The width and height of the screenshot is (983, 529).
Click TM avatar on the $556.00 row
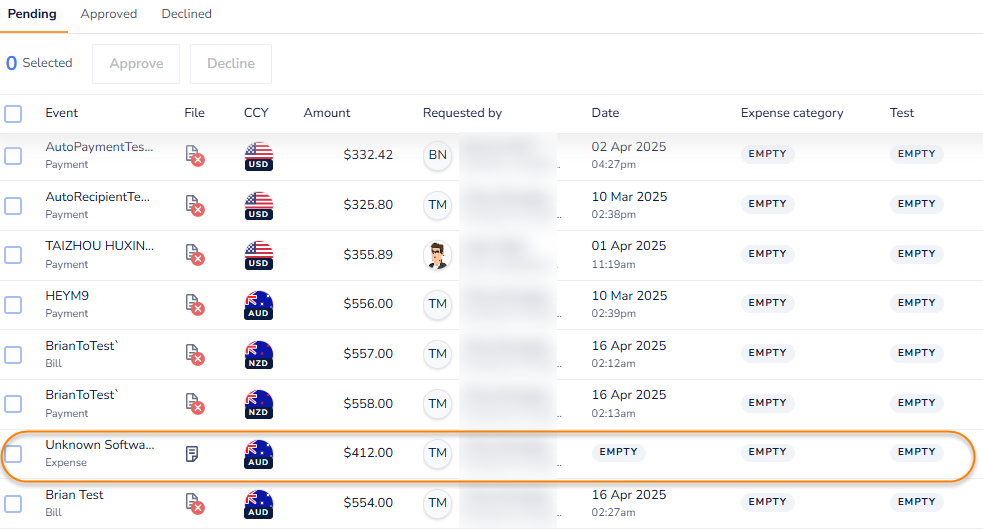437,304
